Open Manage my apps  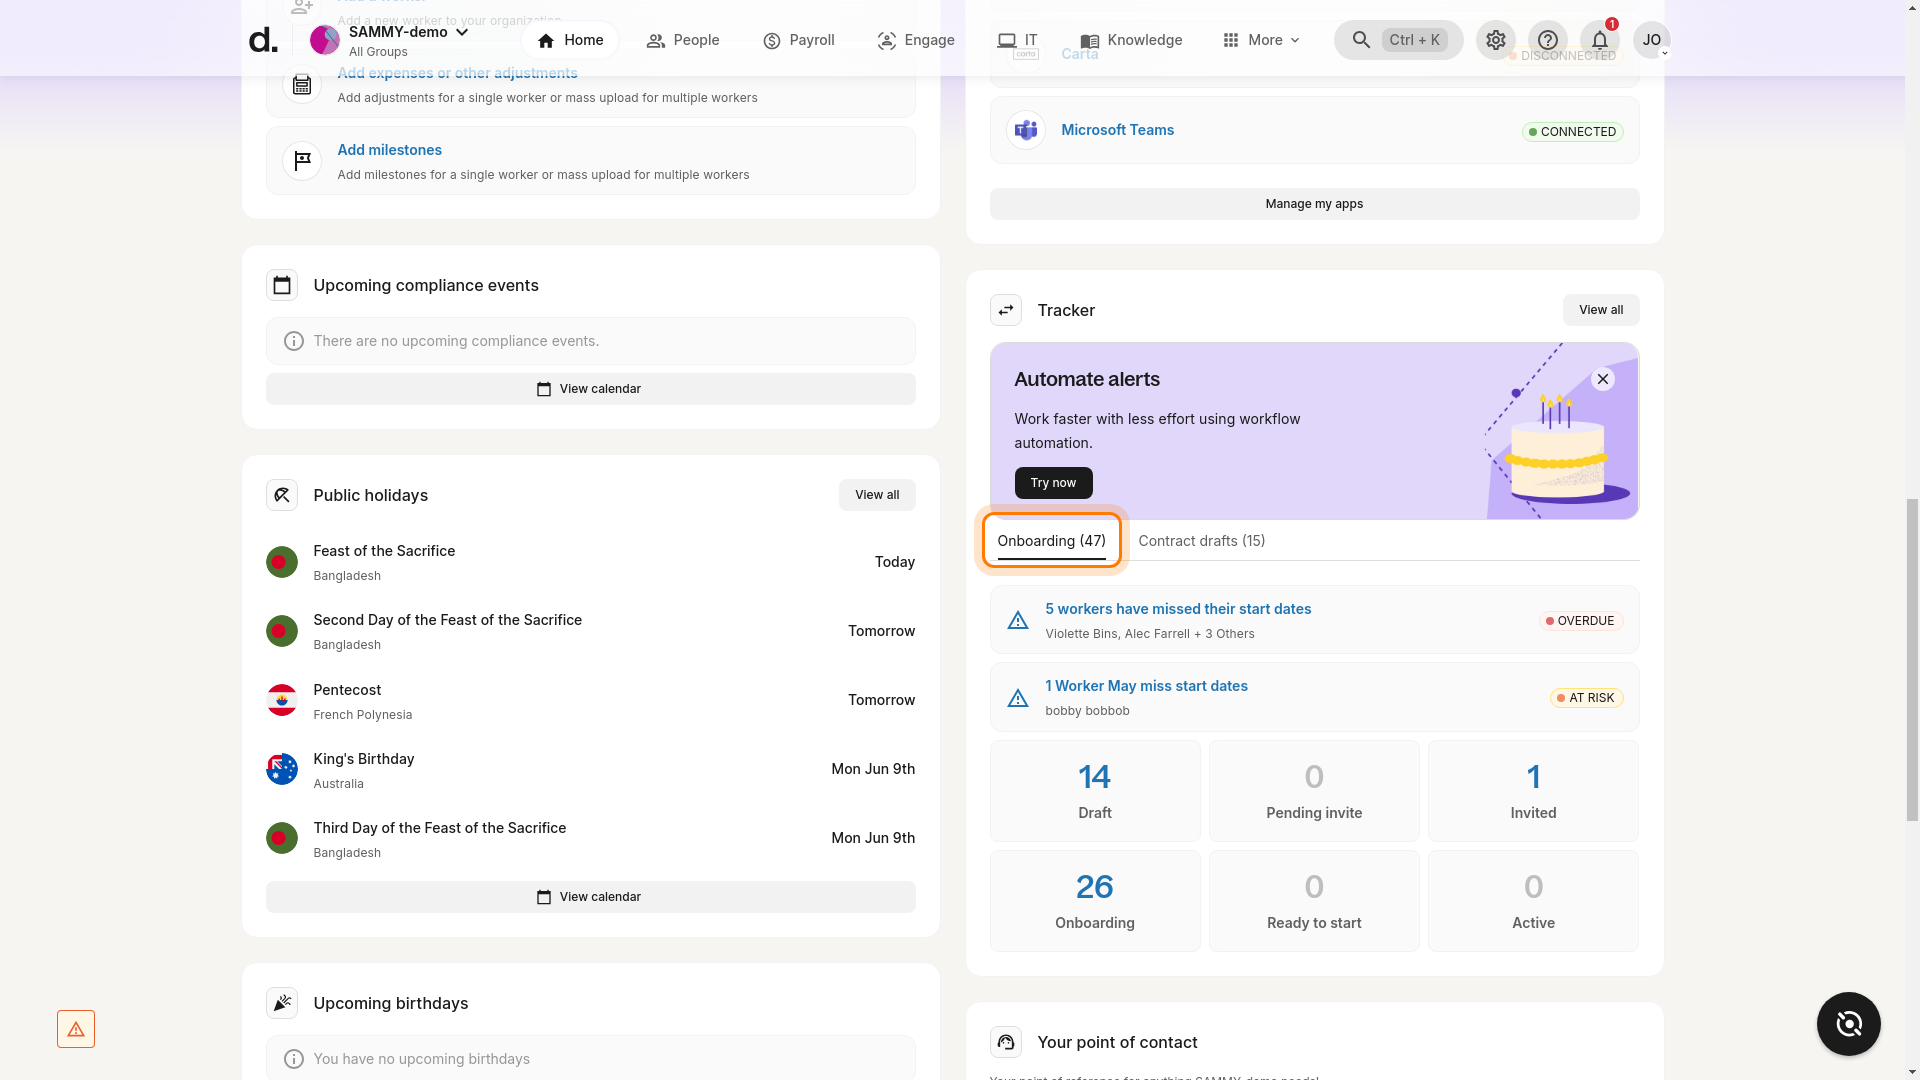[1313, 204]
